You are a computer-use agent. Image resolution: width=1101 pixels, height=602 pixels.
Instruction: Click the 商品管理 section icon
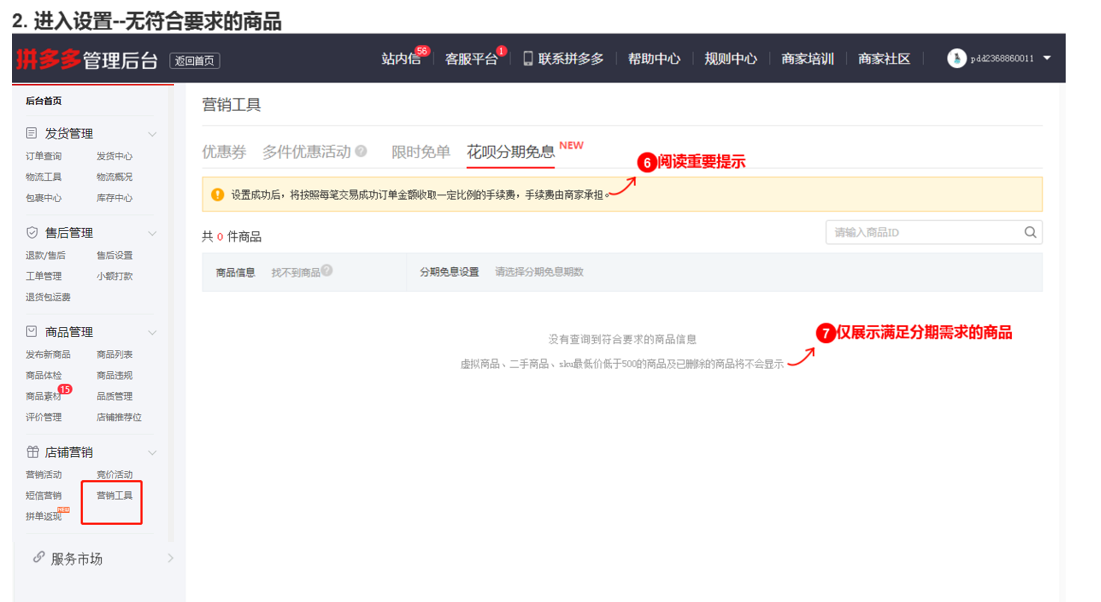pos(32,331)
